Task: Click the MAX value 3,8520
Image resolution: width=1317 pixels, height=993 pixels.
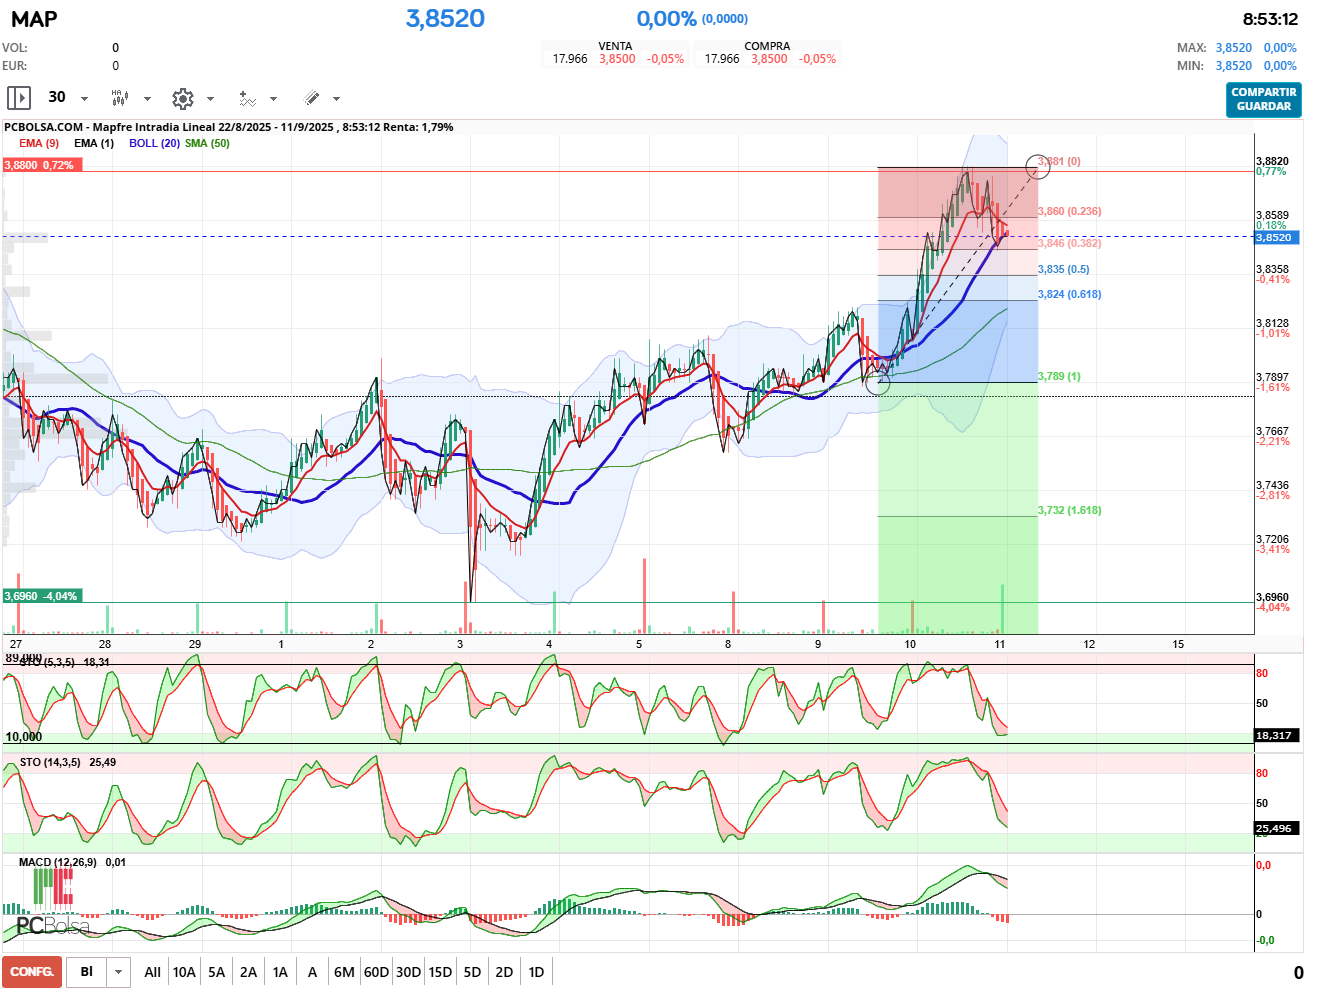Action: coord(1234,48)
